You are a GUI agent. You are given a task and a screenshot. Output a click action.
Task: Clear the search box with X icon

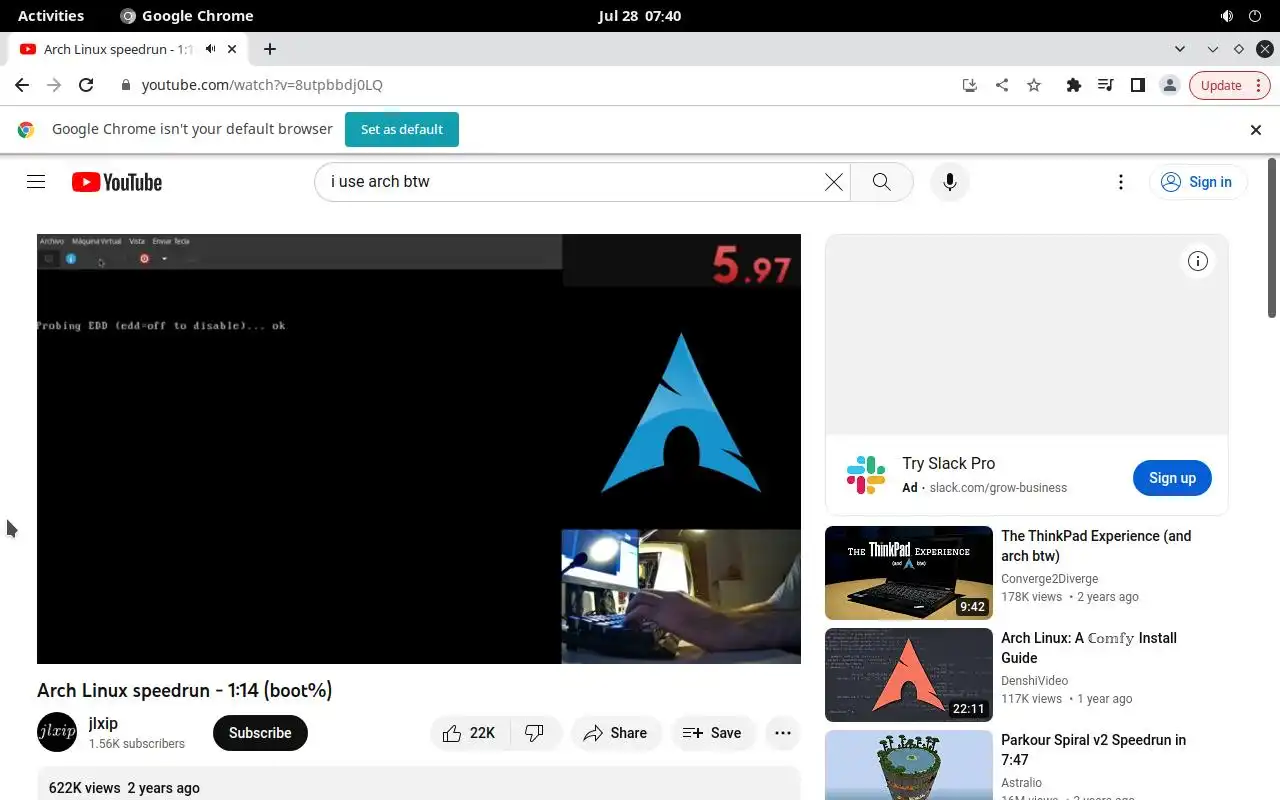pos(833,182)
